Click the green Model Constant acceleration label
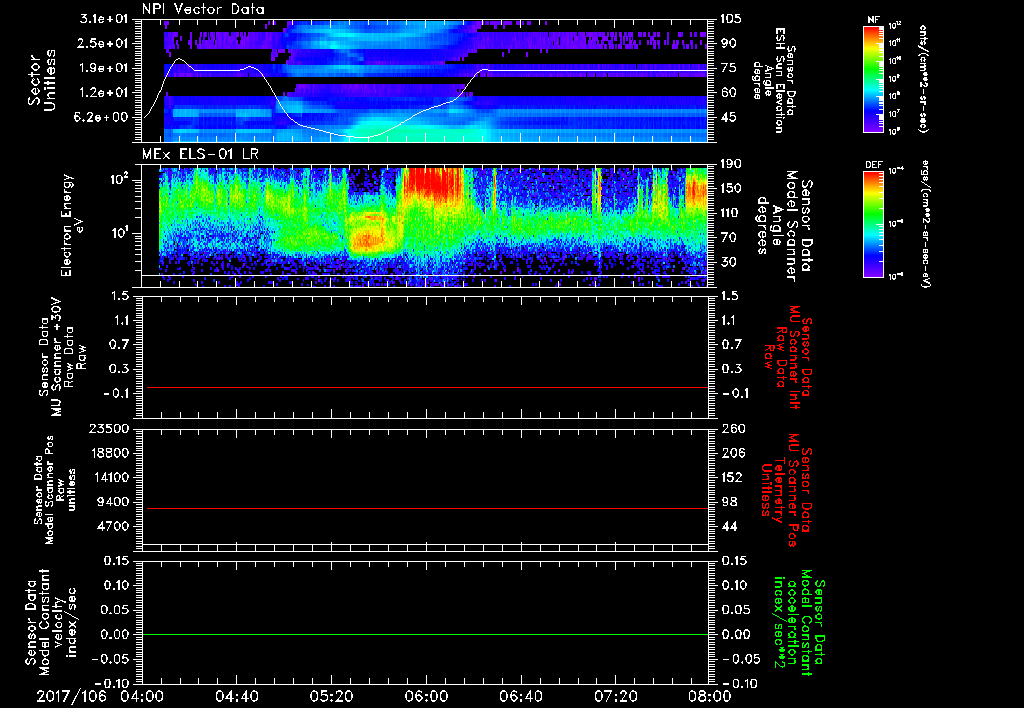Viewport: 1024px width, 708px height. click(800, 624)
